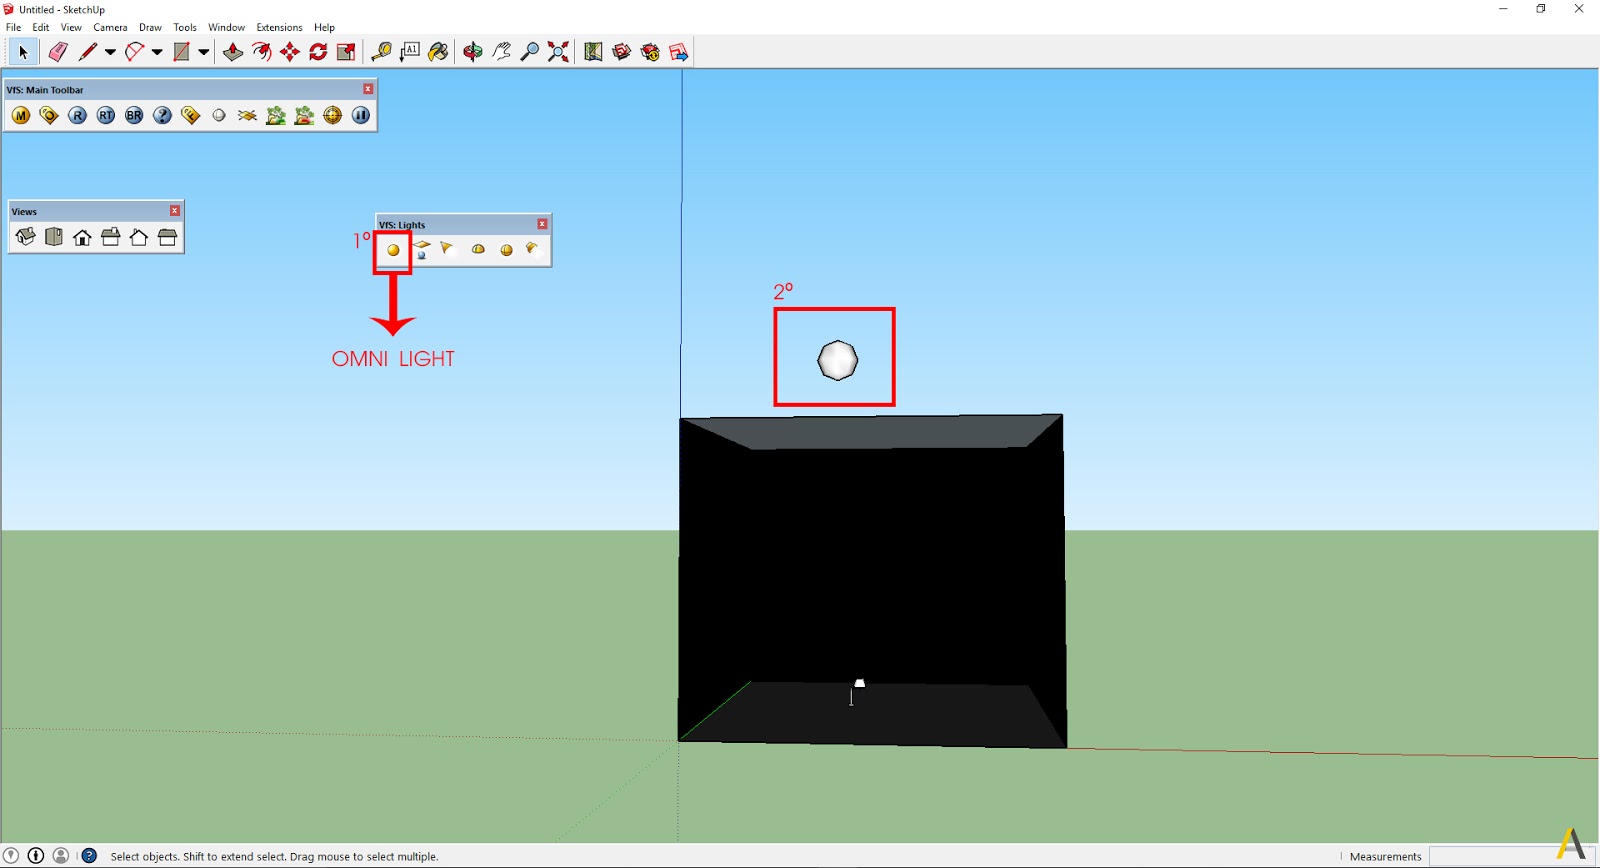Switch to Top view
Screen dimensions: 1600x868
pos(54,238)
